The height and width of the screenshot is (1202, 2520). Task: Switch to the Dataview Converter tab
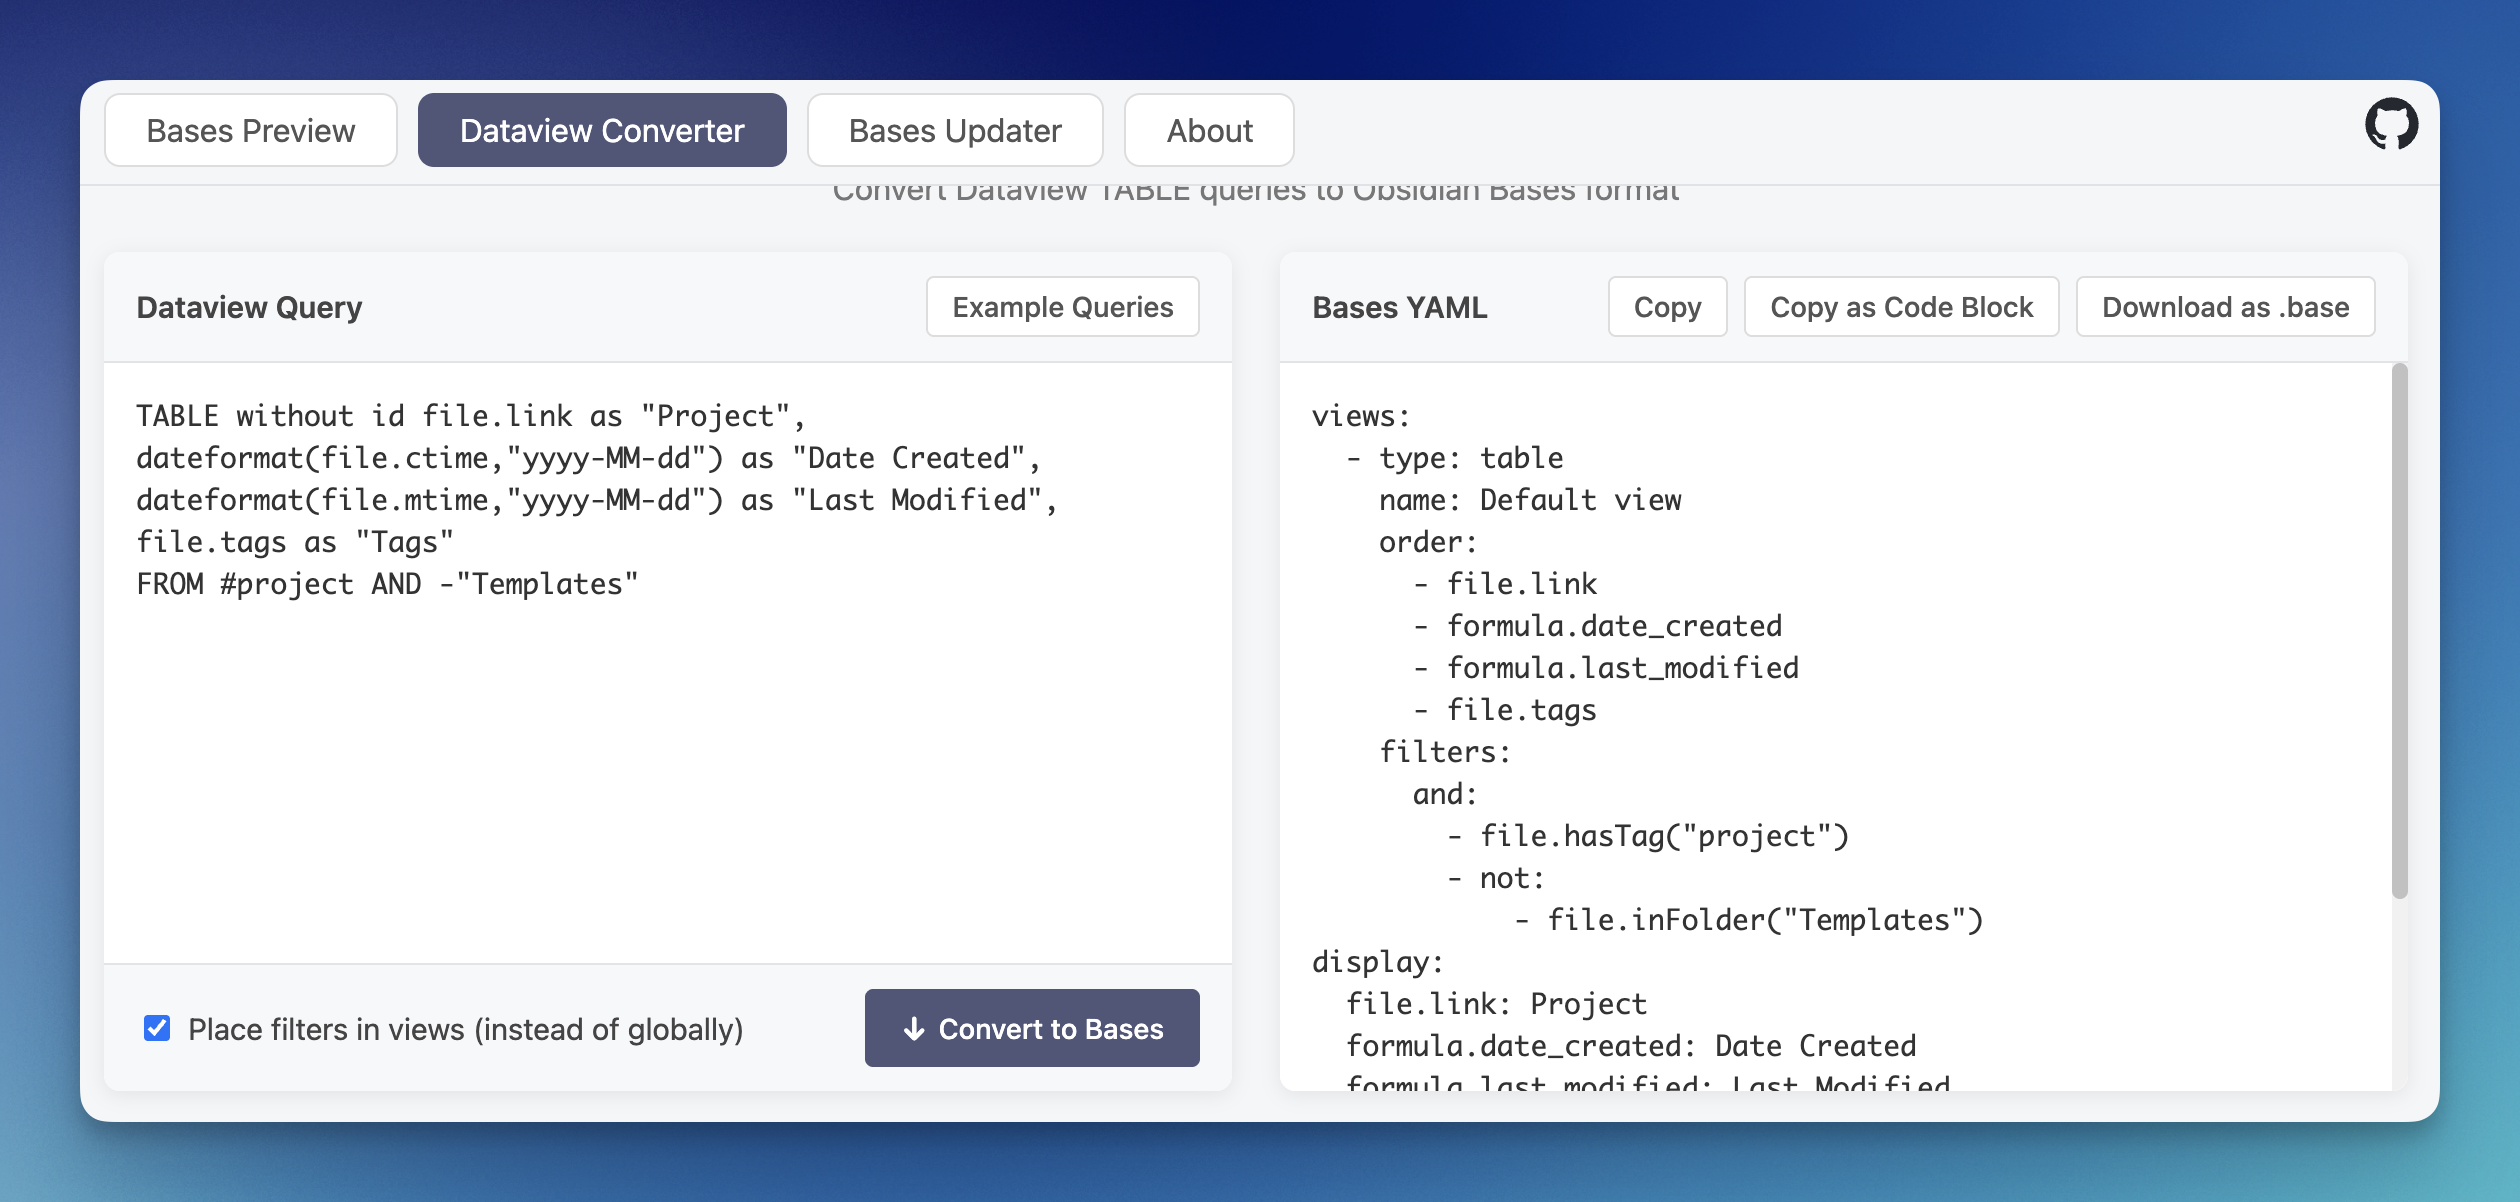click(601, 129)
